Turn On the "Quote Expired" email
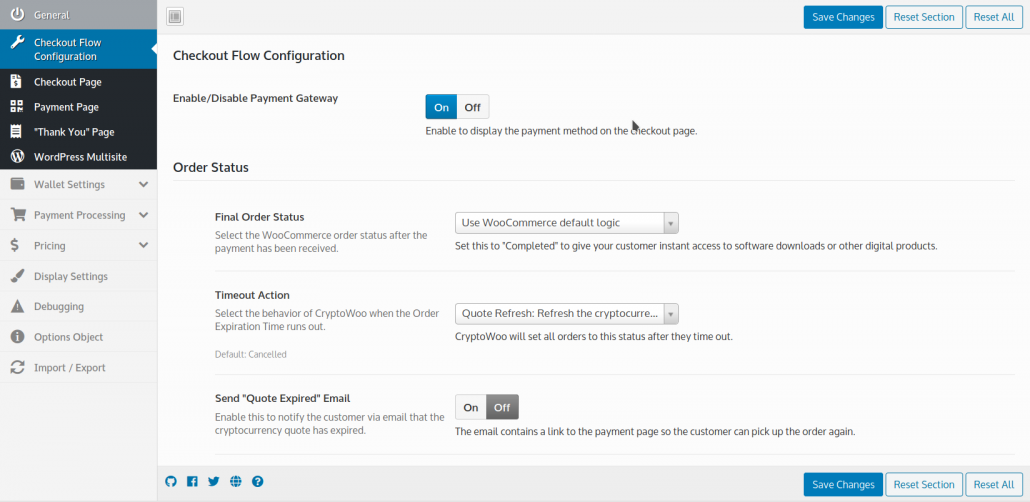Viewport: 1030px width, 502px height. pyautogui.click(x=471, y=407)
